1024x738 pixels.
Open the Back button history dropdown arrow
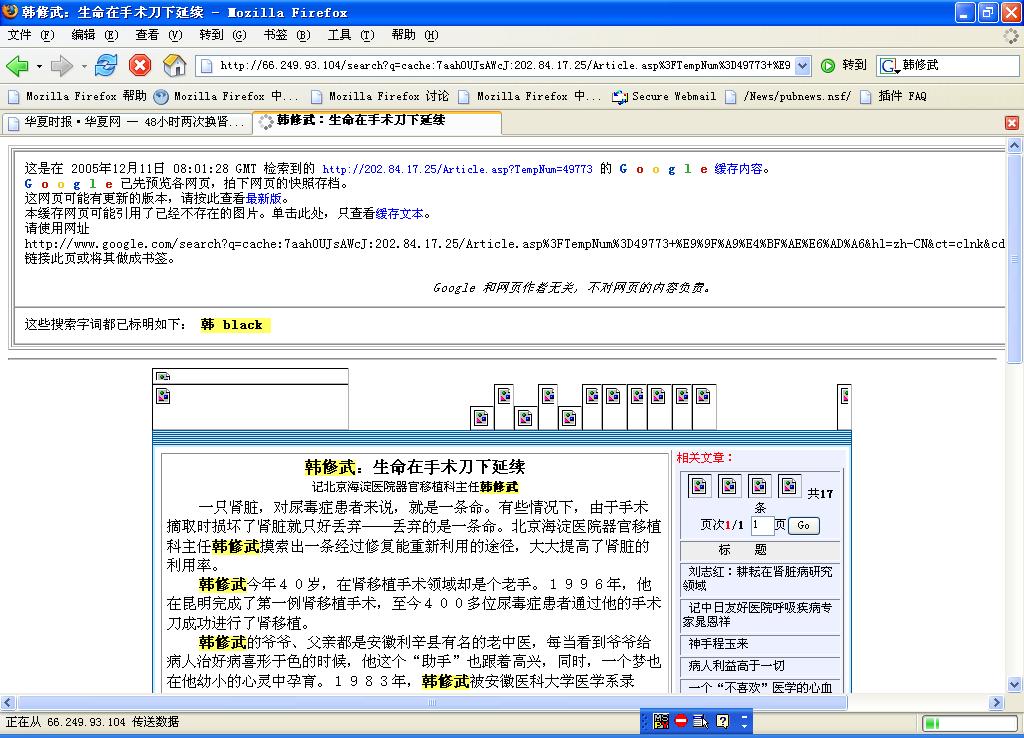click(39, 66)
